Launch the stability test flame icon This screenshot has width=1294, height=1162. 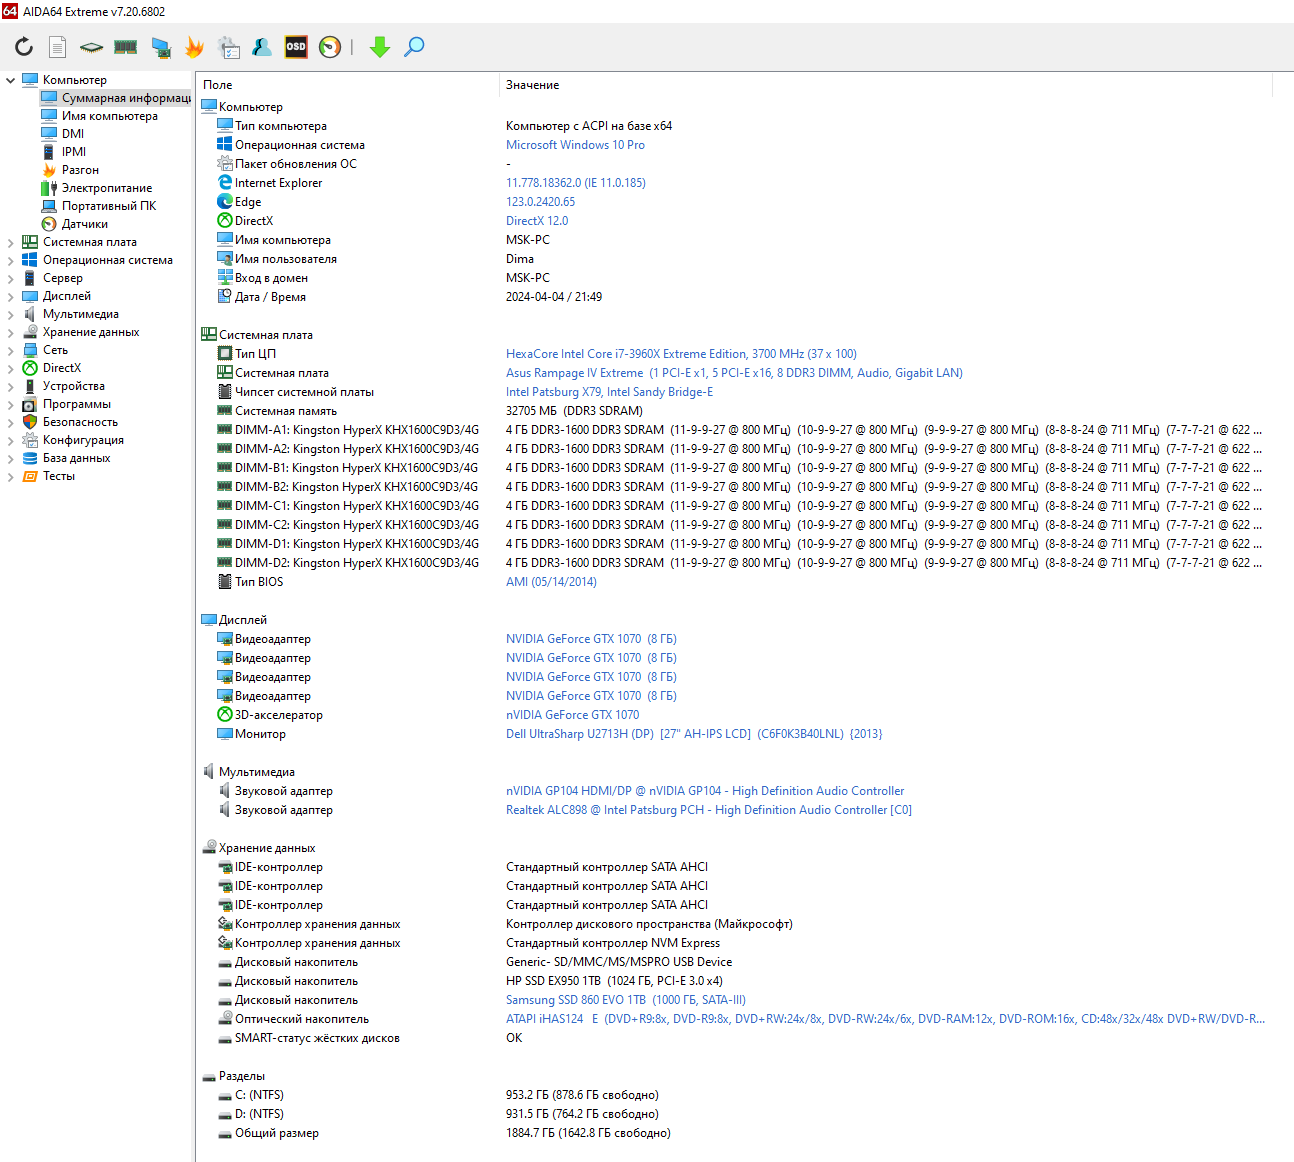[x=194, y=47]
